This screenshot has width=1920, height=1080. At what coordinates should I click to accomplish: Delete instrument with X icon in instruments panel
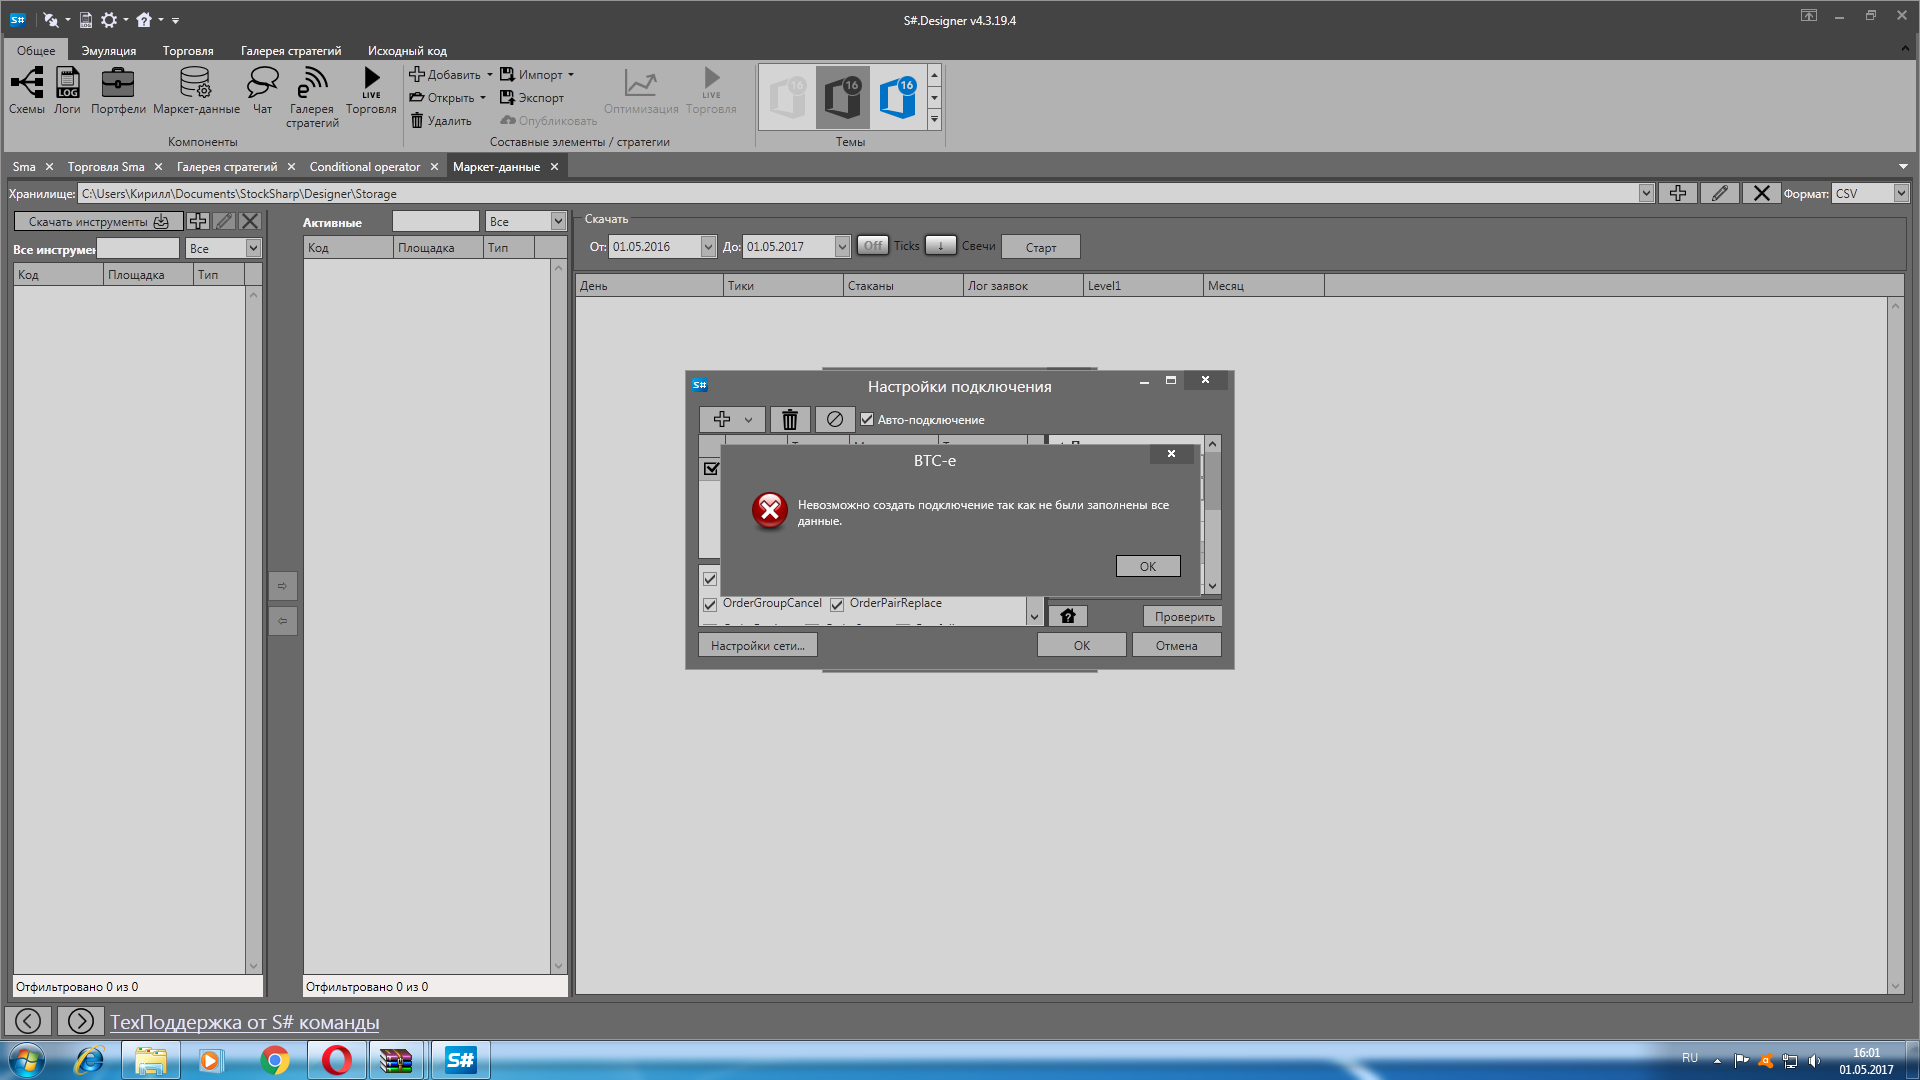(x=250, y=222)
